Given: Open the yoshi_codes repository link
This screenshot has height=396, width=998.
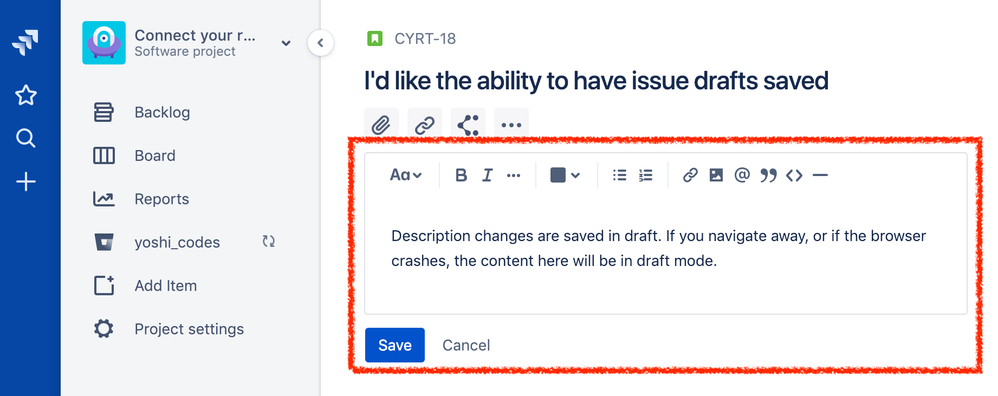Looking at the screenshot, I should 177,243.
